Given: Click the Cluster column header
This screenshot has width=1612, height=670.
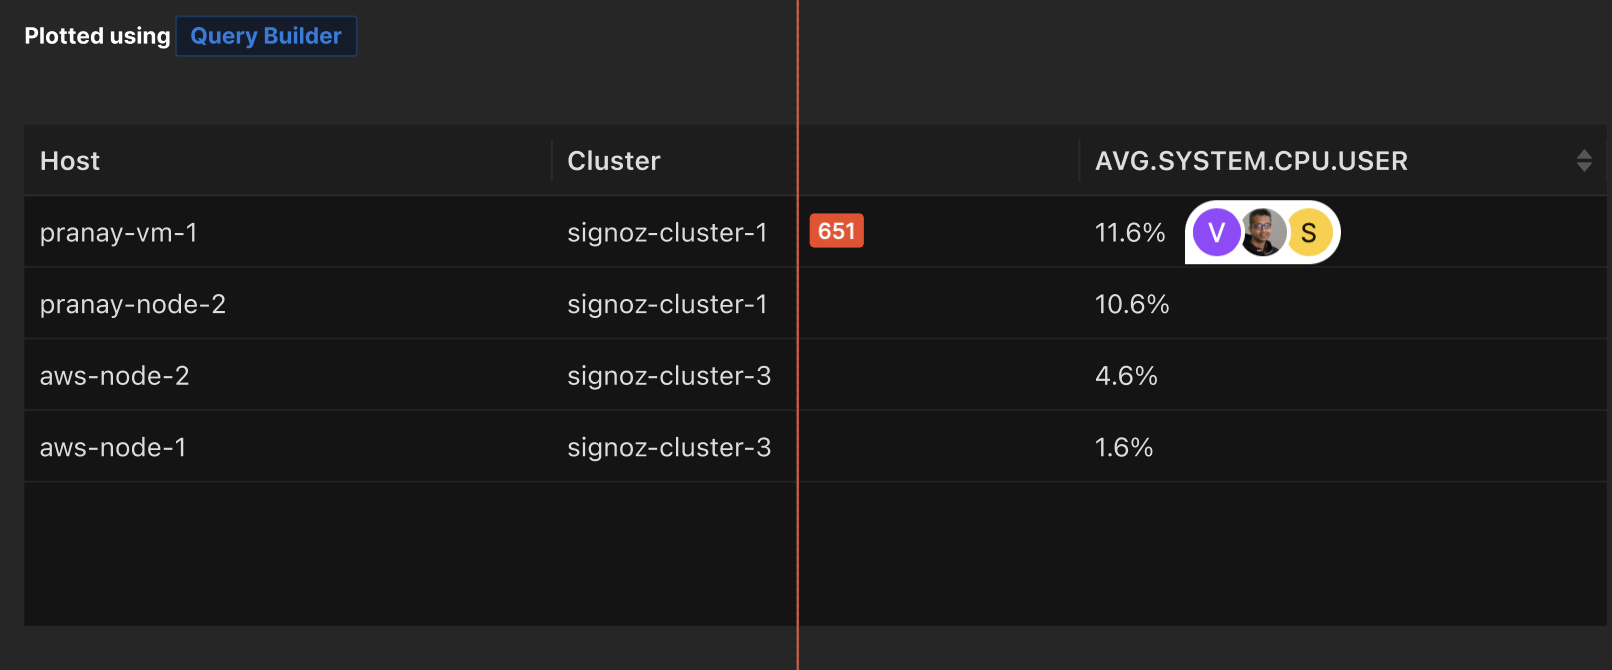Looking at the screenshot, I should (x=613, y=160).
